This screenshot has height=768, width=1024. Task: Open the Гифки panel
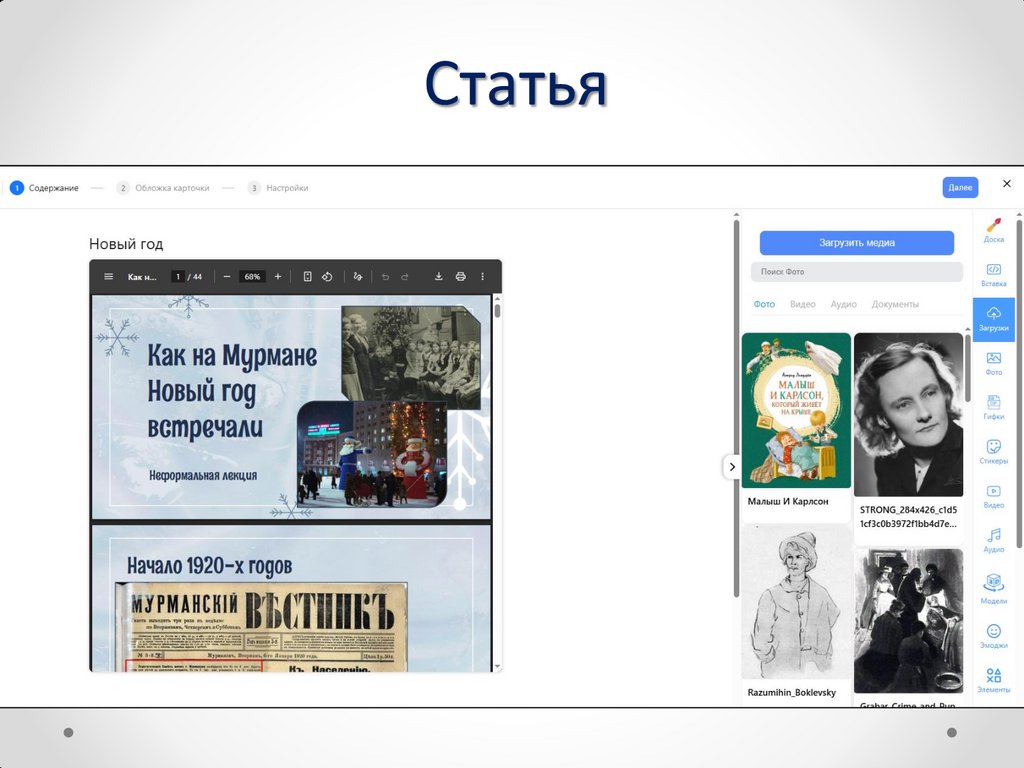coord(993,408)
